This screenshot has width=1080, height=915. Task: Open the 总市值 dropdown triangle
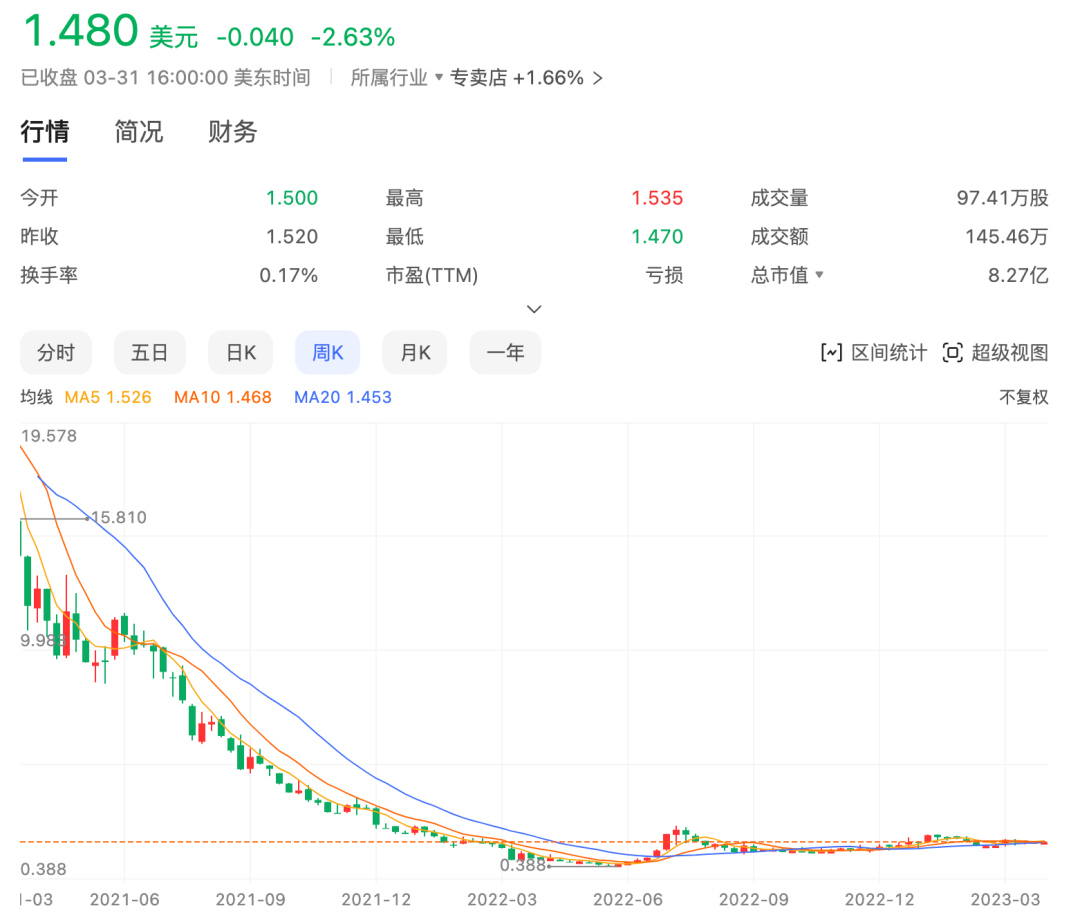tap(820, 275)
